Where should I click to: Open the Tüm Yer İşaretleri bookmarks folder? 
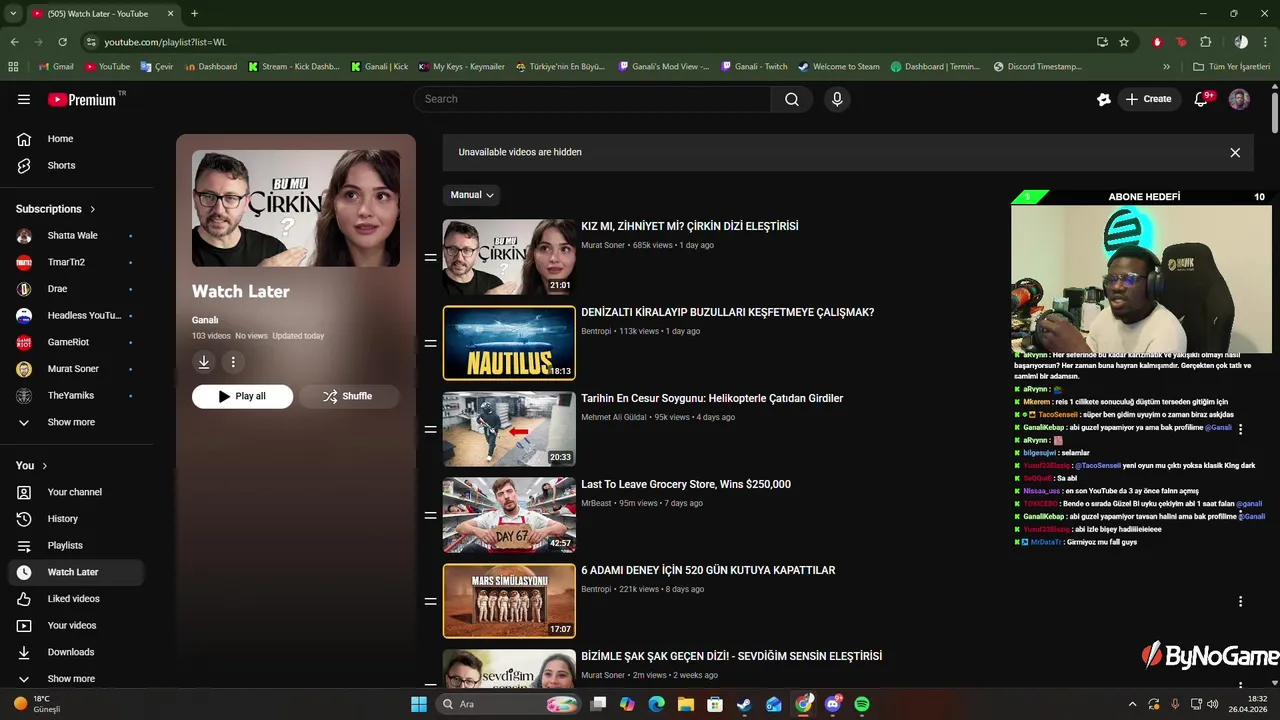1232,67
